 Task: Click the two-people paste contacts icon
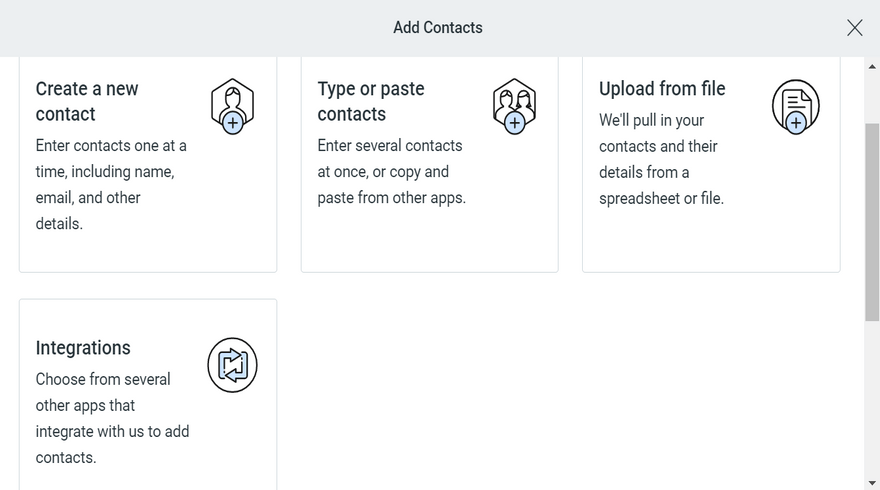pos(514,106)
